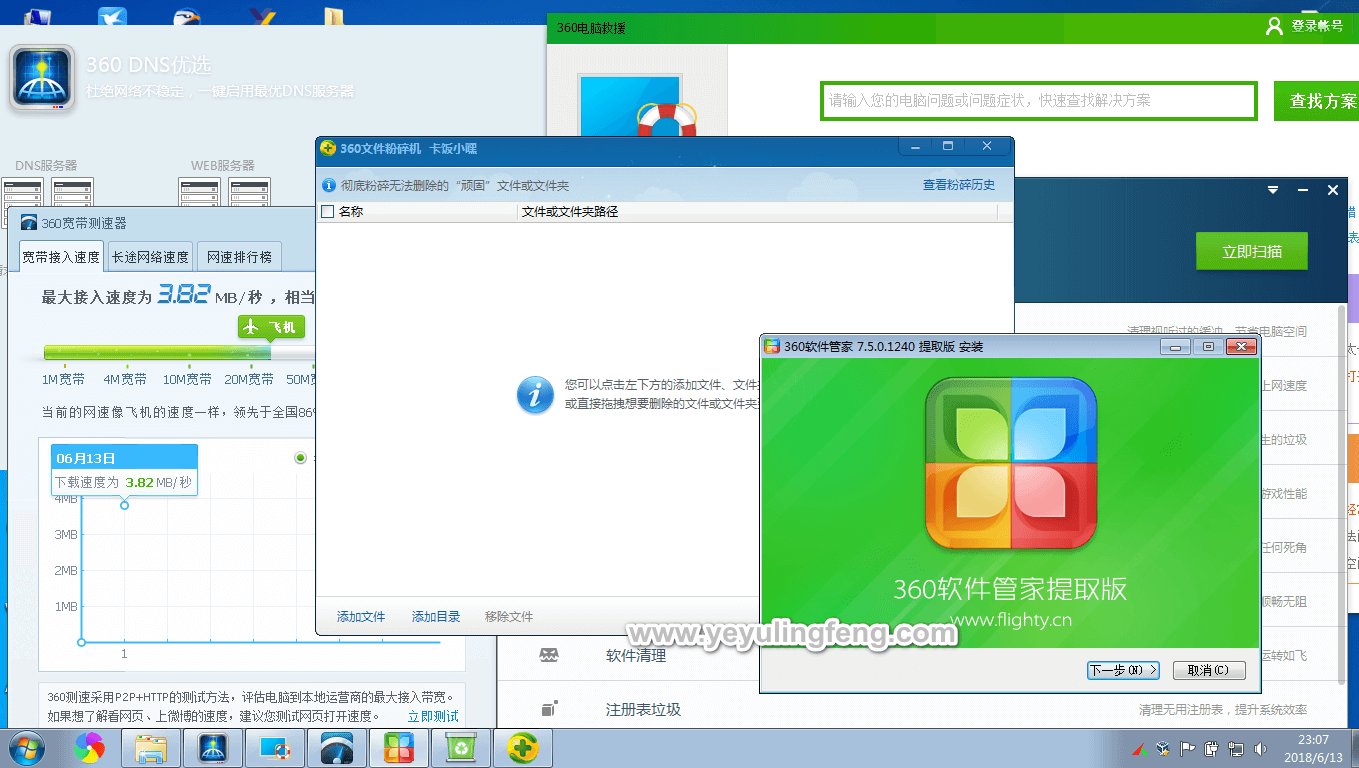
Task: Switch to 360软件管家 installer on the taskbar
Action: pyautogui.click(x=399, y=748)
